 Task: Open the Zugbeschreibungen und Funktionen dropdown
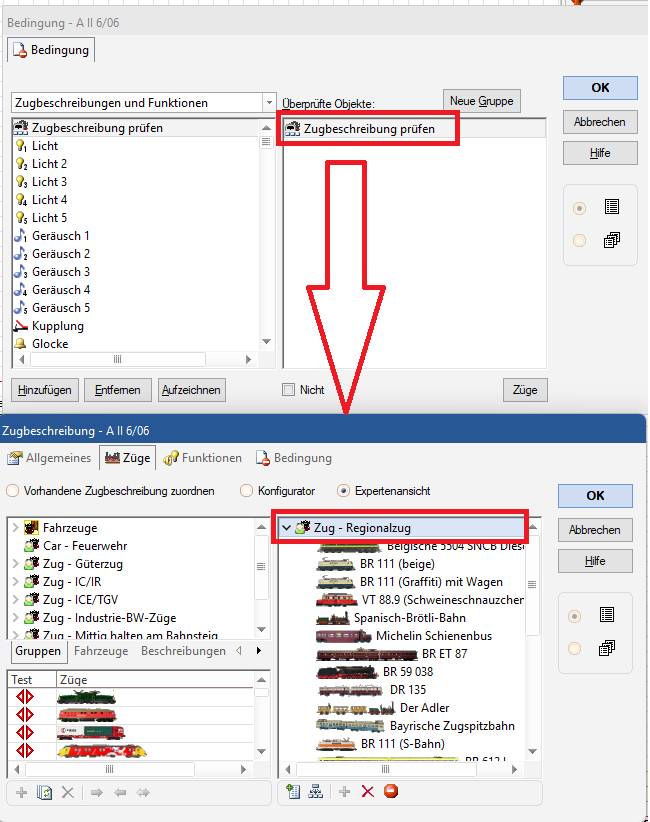pyautogui.click(x=269, y=103)
